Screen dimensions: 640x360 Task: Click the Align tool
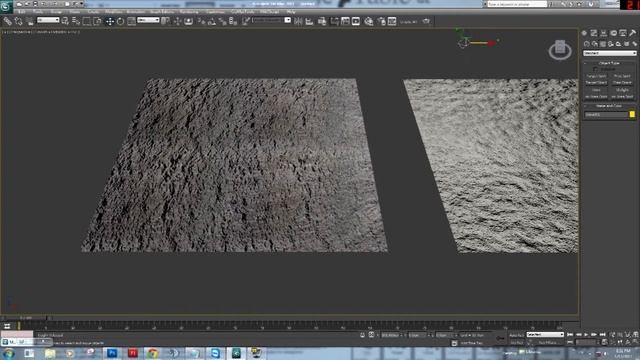(309, 21)
